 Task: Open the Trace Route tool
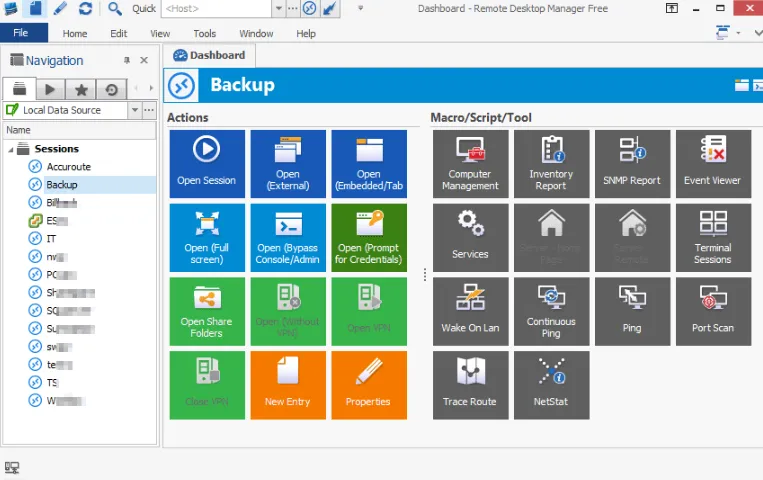point(470,385)
